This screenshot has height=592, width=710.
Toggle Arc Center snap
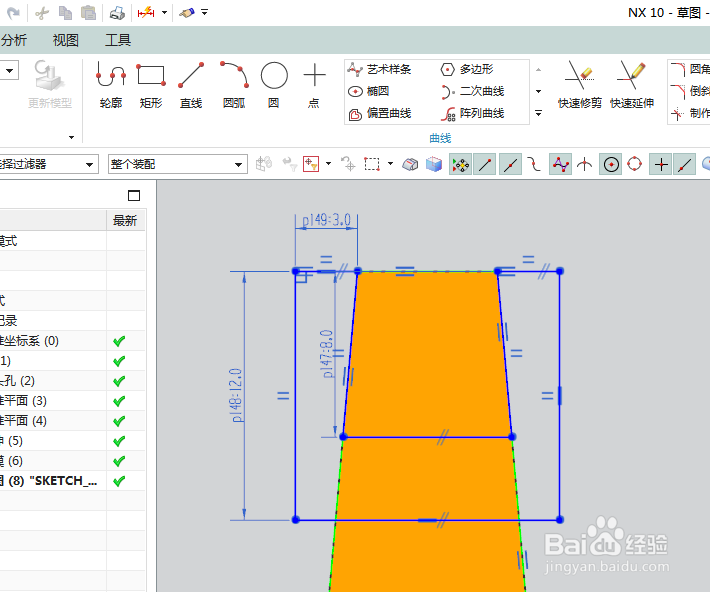(x=611, y=164)
